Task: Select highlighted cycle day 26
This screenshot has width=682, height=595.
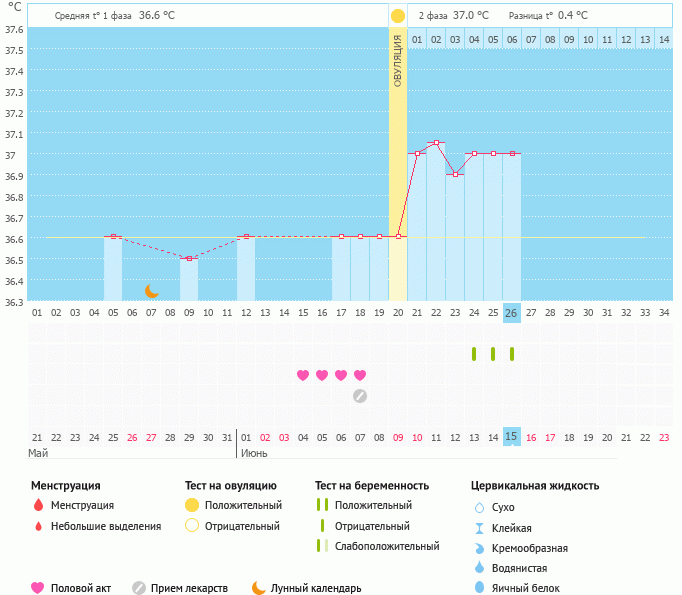Action: point(512,313)
